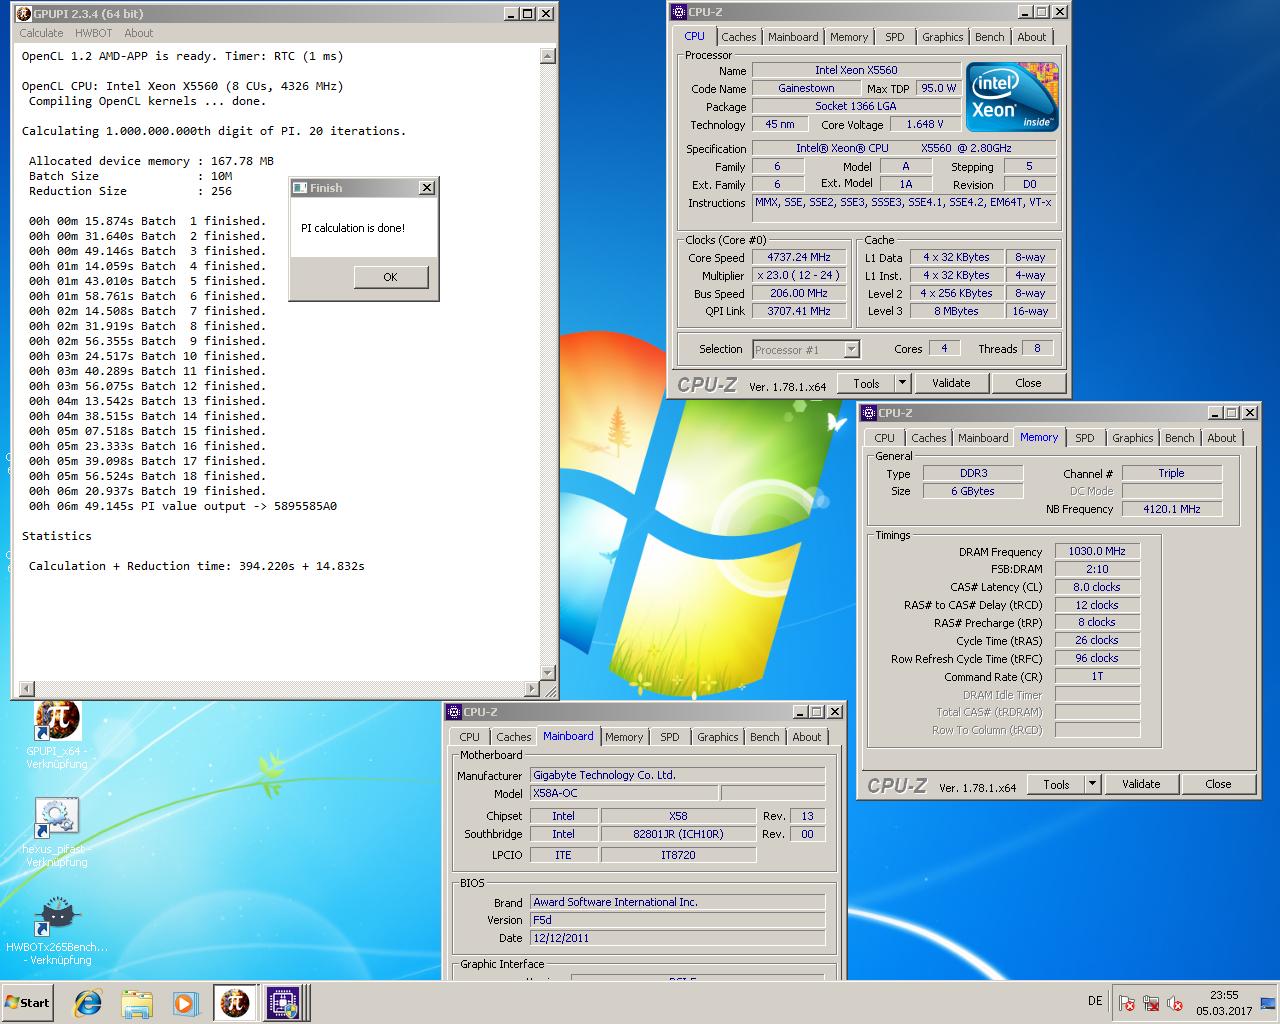Click the volume tray icon

pos(1175,1003)
